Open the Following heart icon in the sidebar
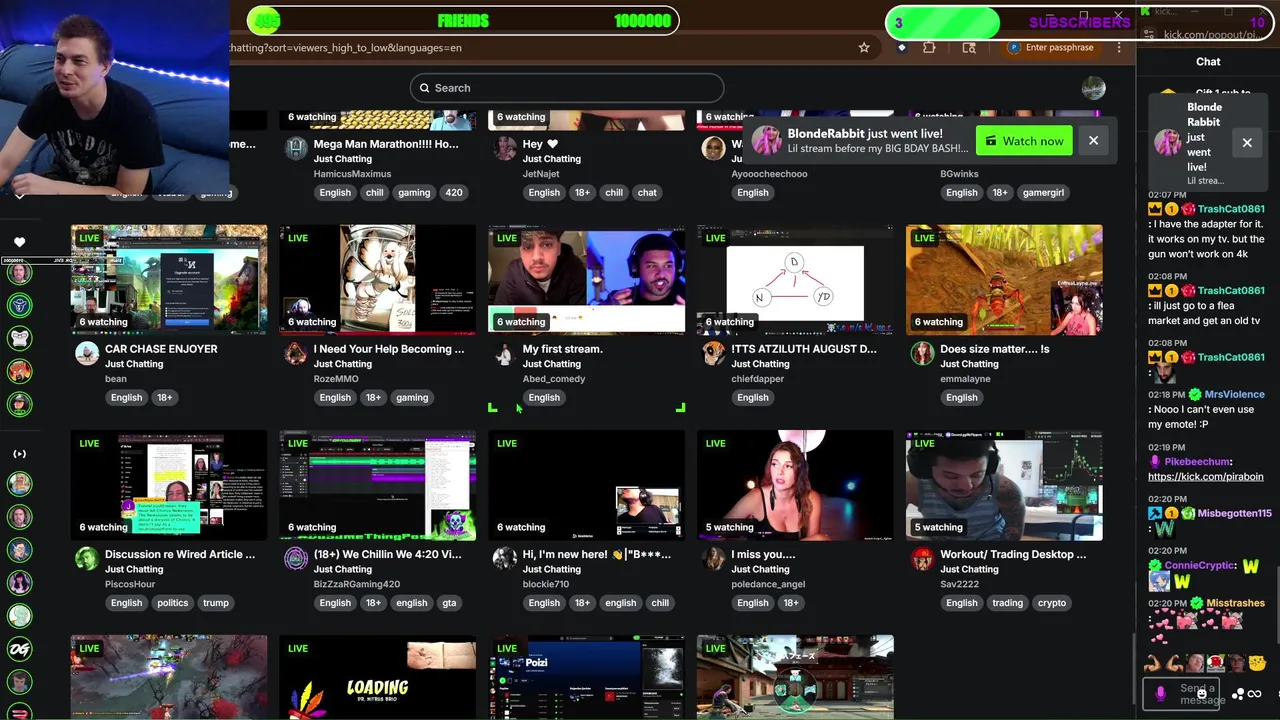Viewport: 1280px width, 720px height. pyautogui.click(x=19, y=242)
